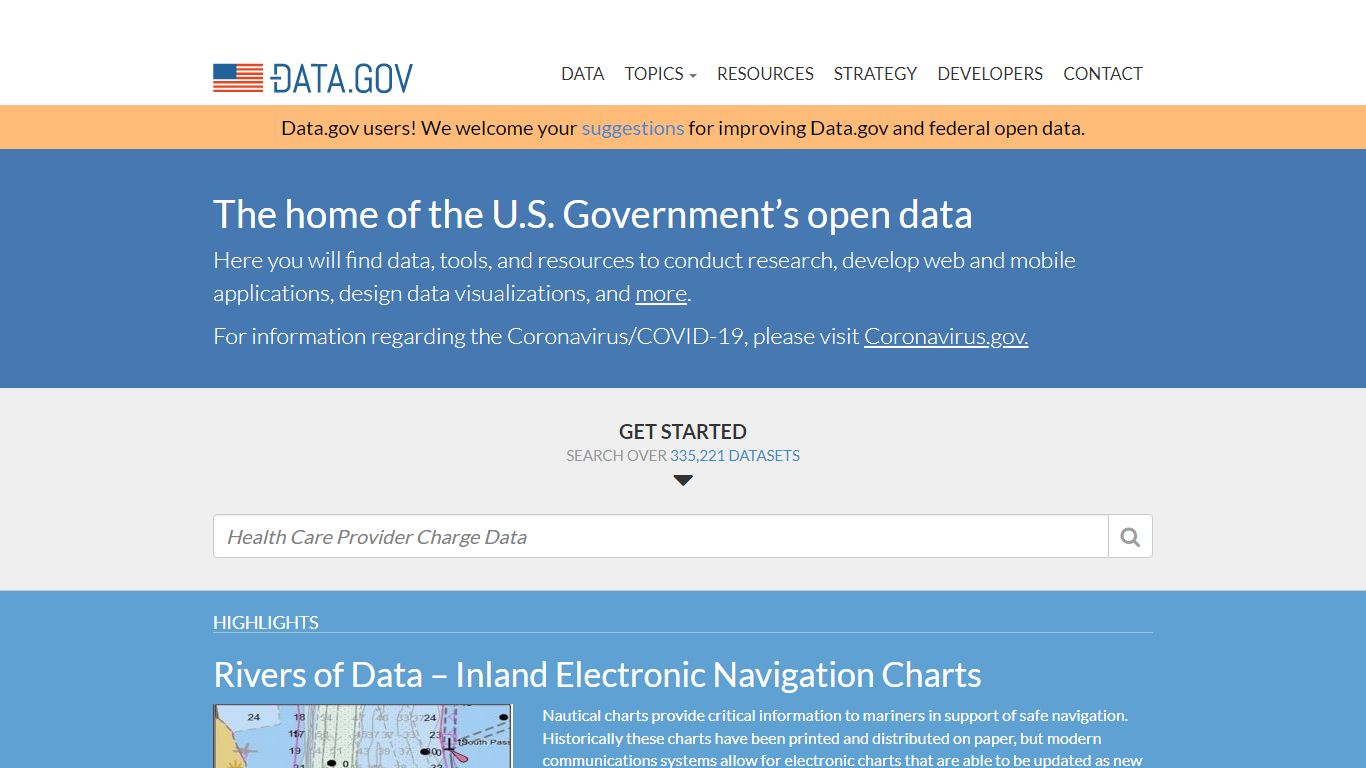Click the HIGHLIGHTS section heading

pos(266,622)
